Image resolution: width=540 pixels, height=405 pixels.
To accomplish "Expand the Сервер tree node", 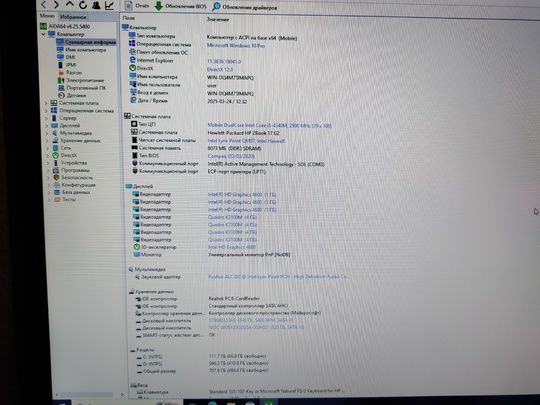I will point(46,118).
